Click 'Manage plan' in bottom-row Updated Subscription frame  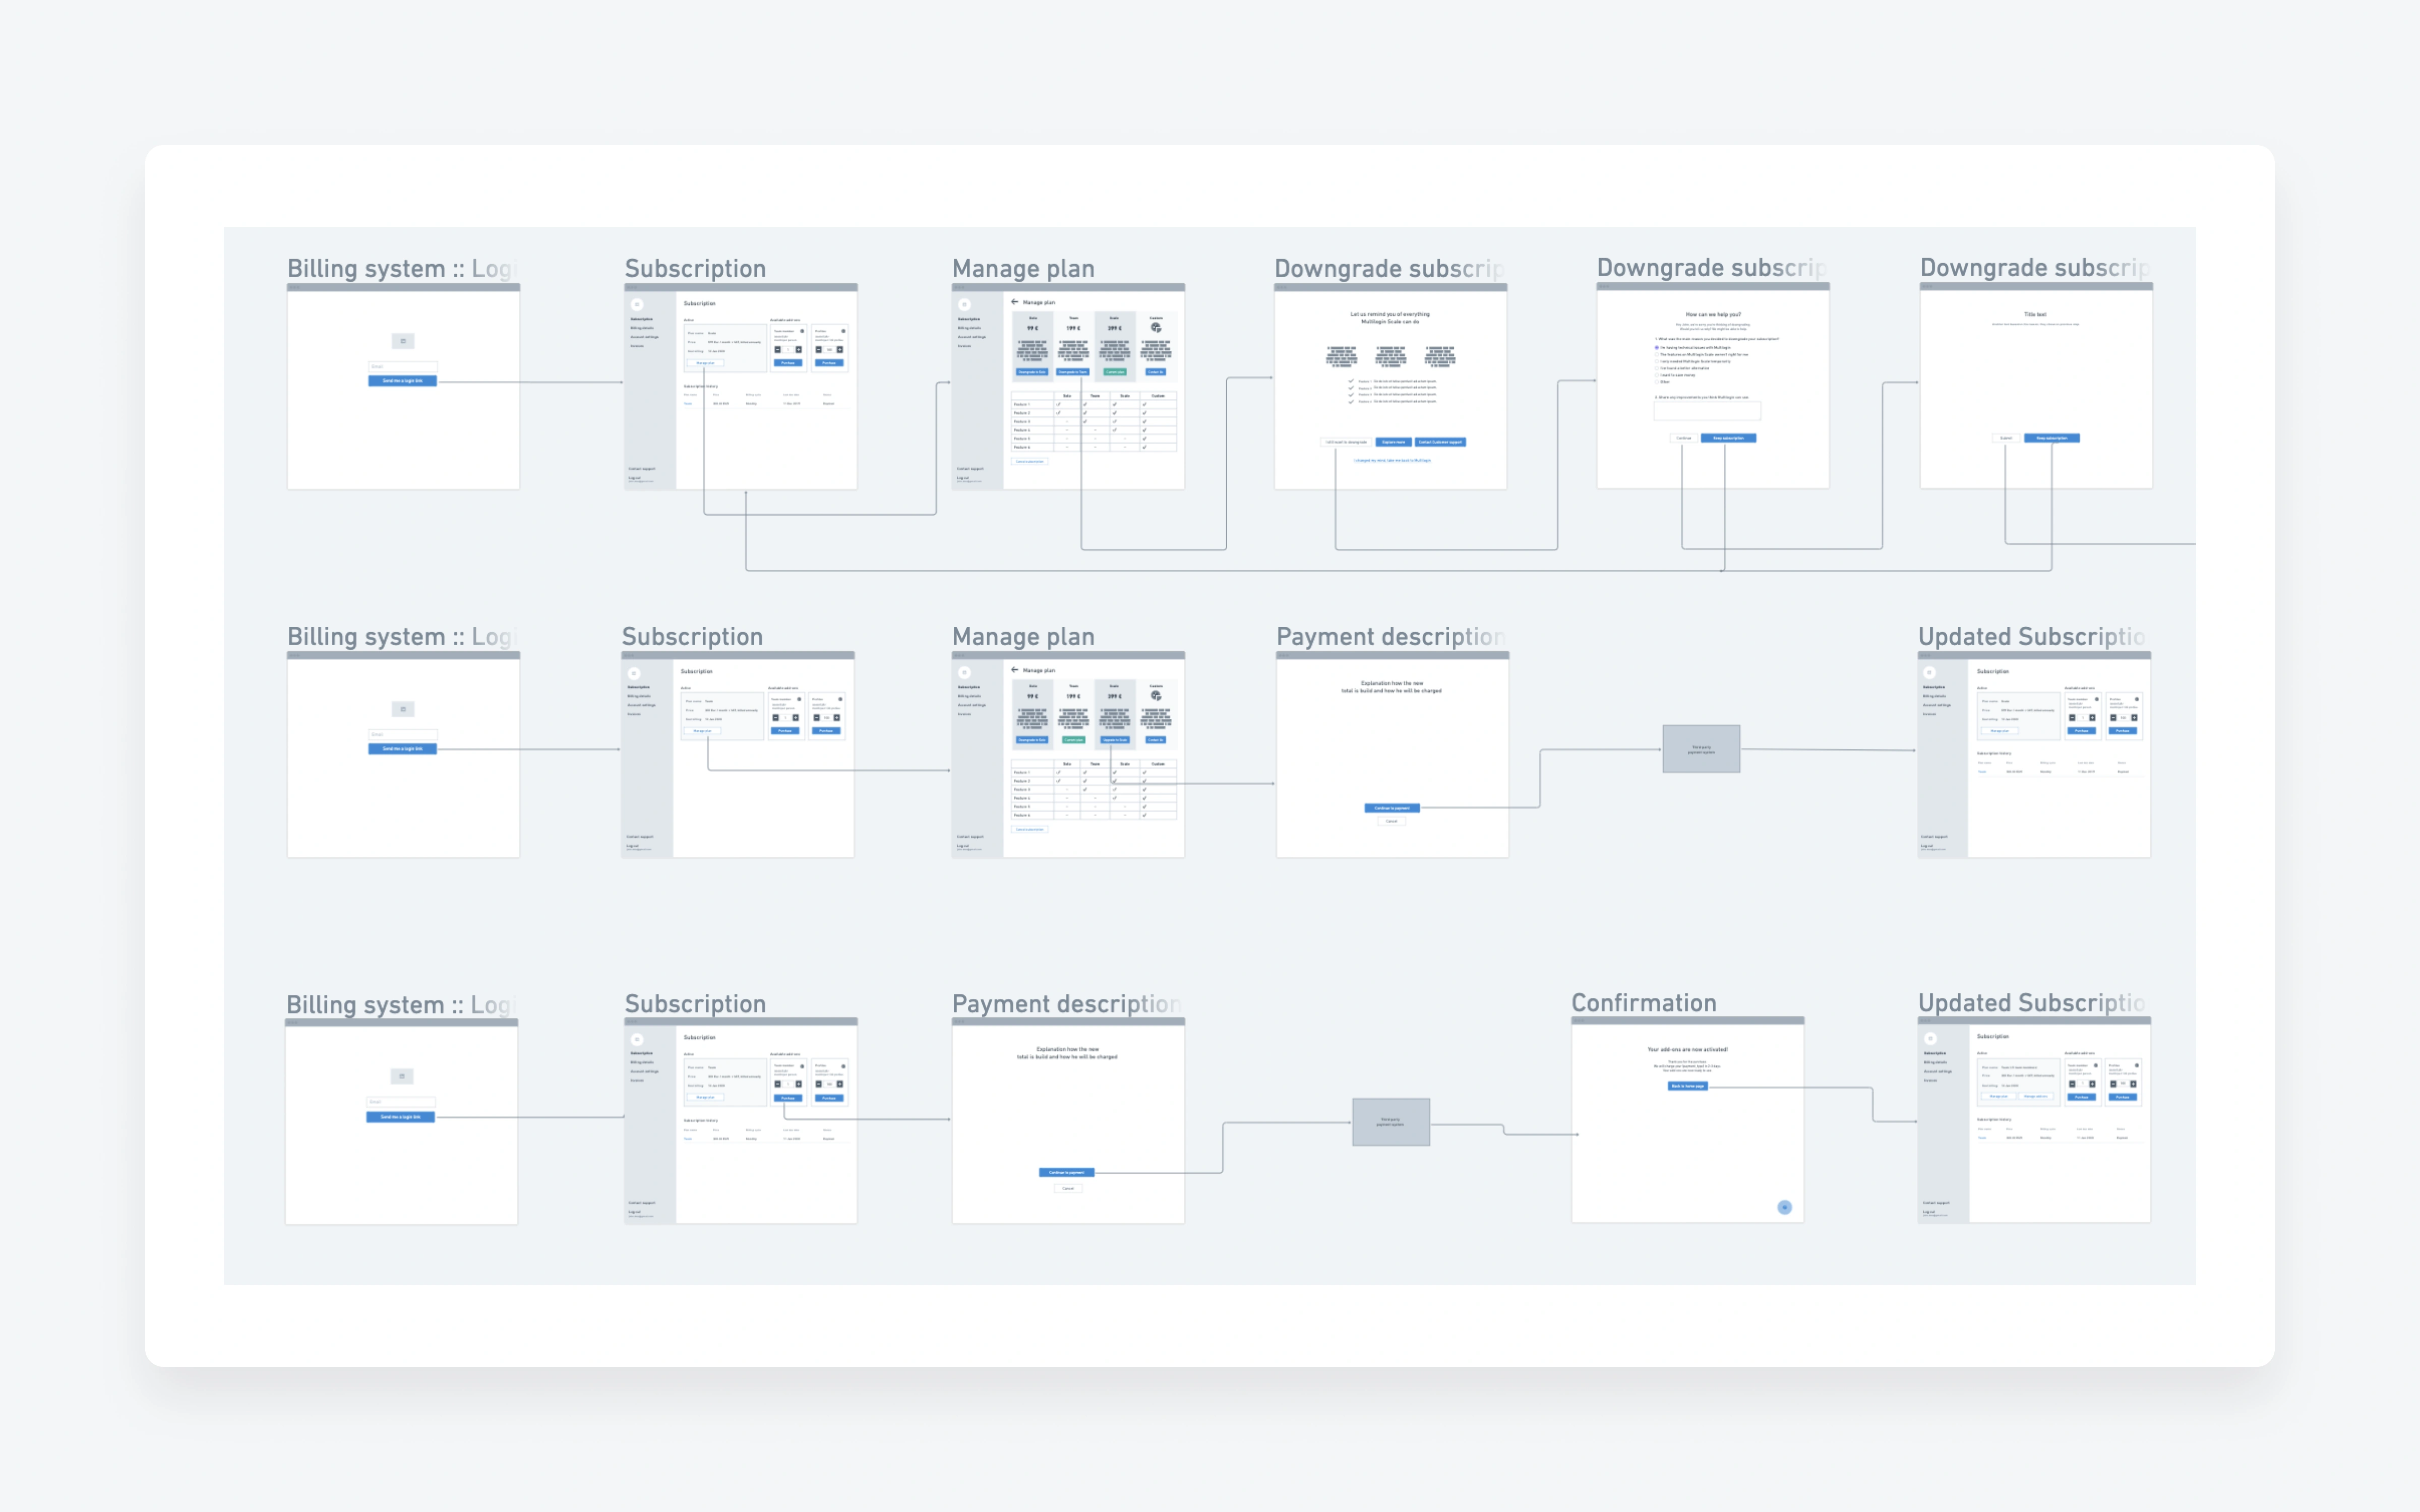point(1998,1097)
